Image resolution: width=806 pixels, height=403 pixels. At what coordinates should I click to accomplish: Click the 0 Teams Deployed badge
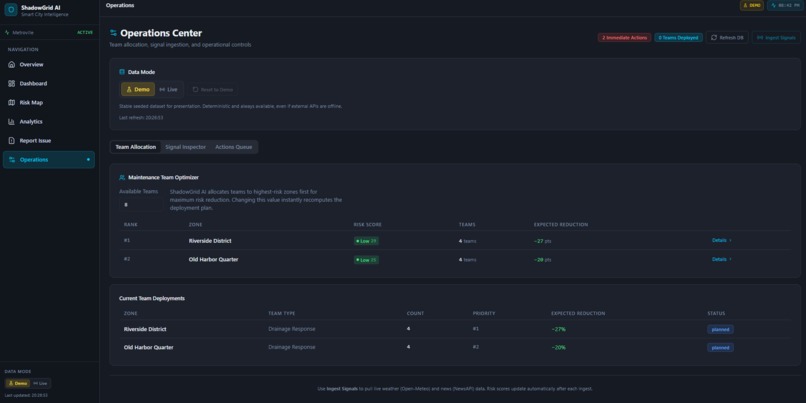coord(679,38)
